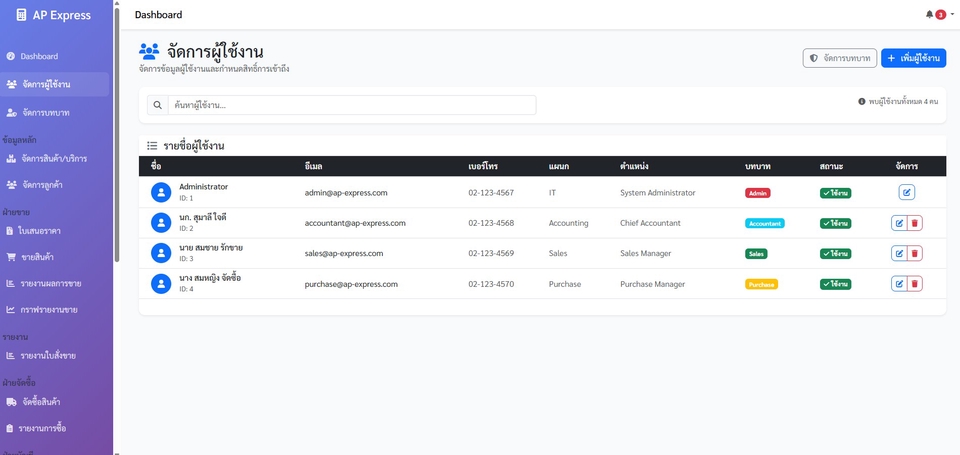
Task: Click edit icon for นาย สมชาย รักขาย
Action: point(899,254)
